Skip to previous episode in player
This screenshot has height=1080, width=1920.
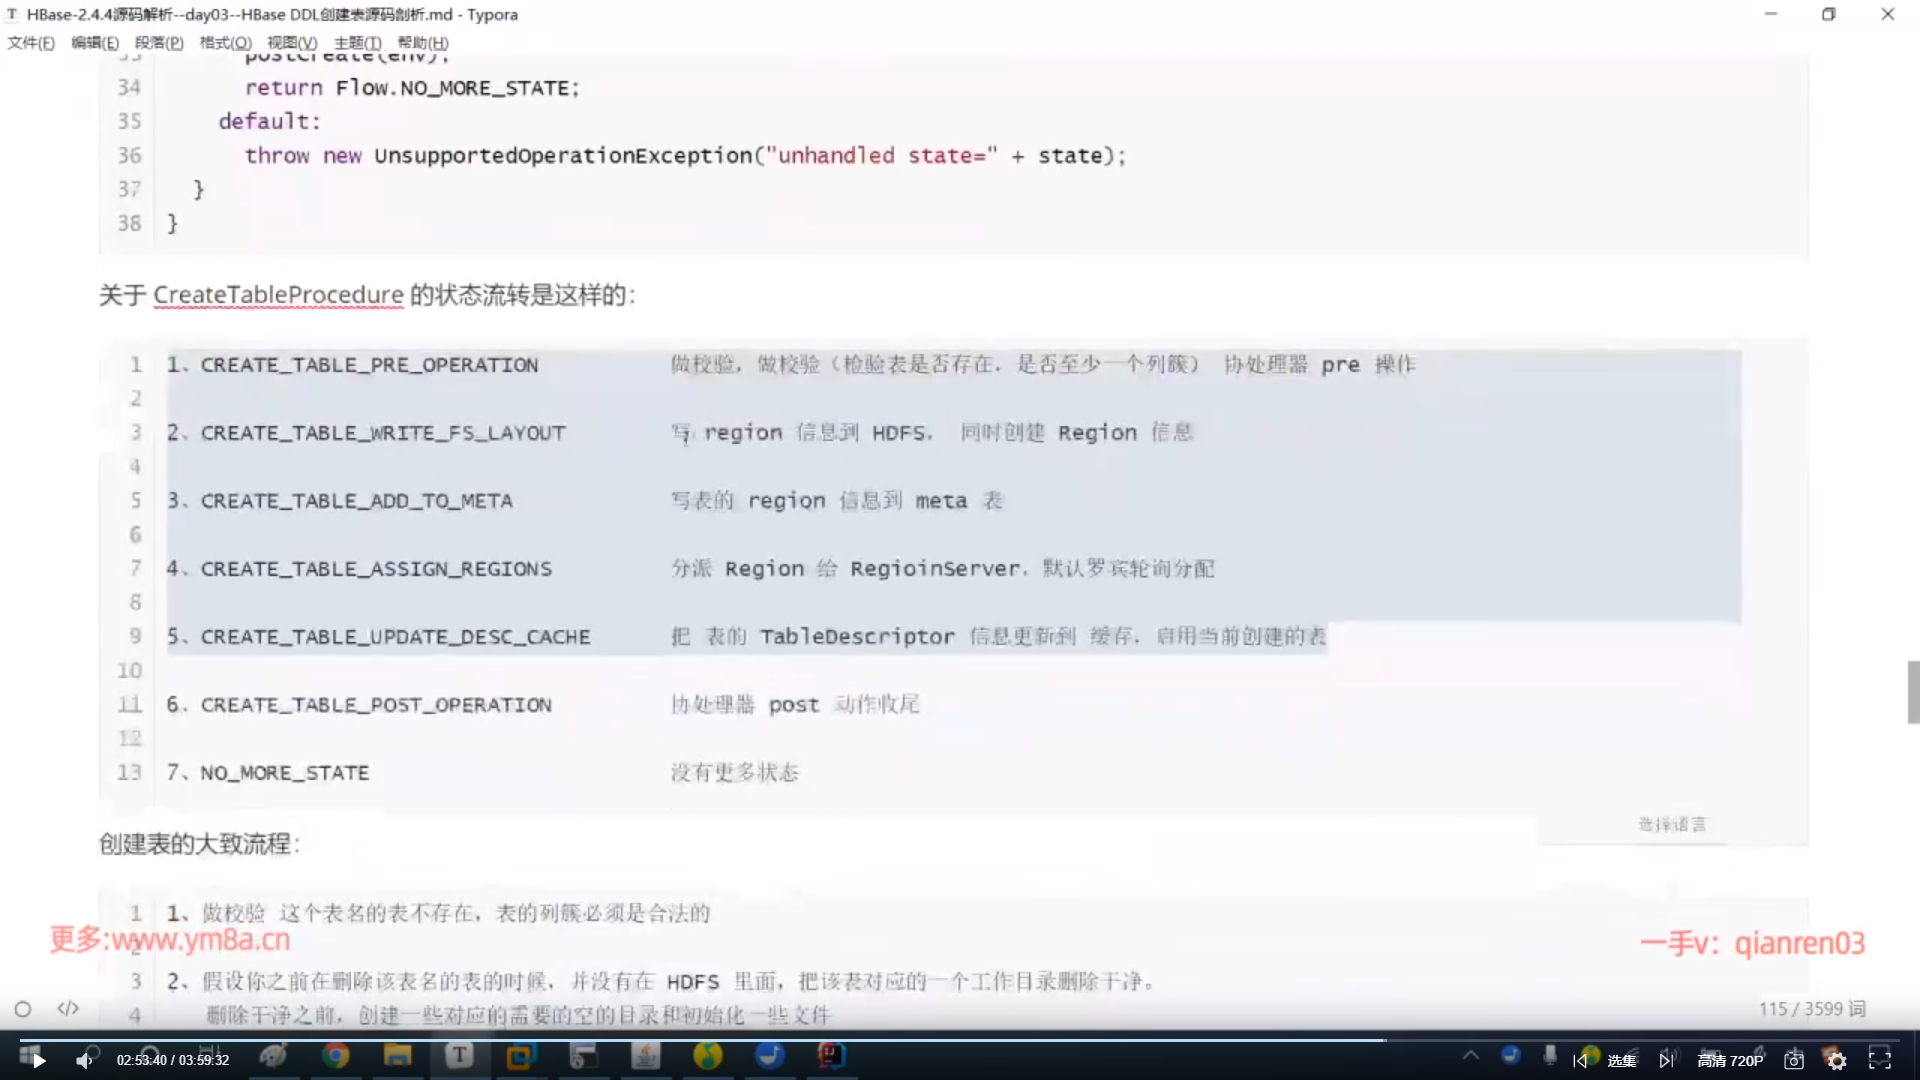coord(1580,1060)
